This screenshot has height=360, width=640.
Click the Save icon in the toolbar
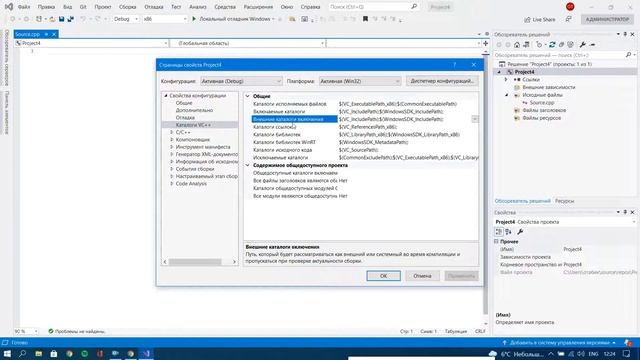(x=62, y=19)
